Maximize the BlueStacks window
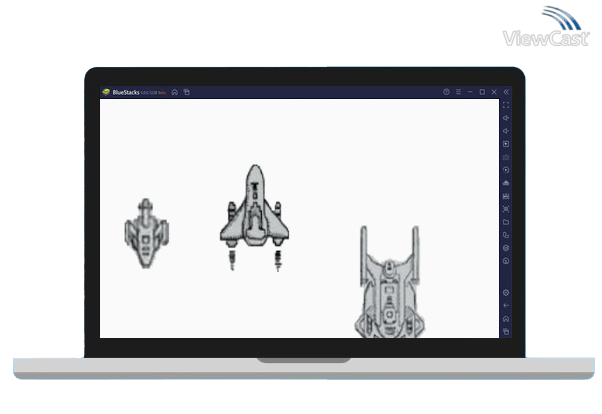602x414 pixels. pos(482,92)
